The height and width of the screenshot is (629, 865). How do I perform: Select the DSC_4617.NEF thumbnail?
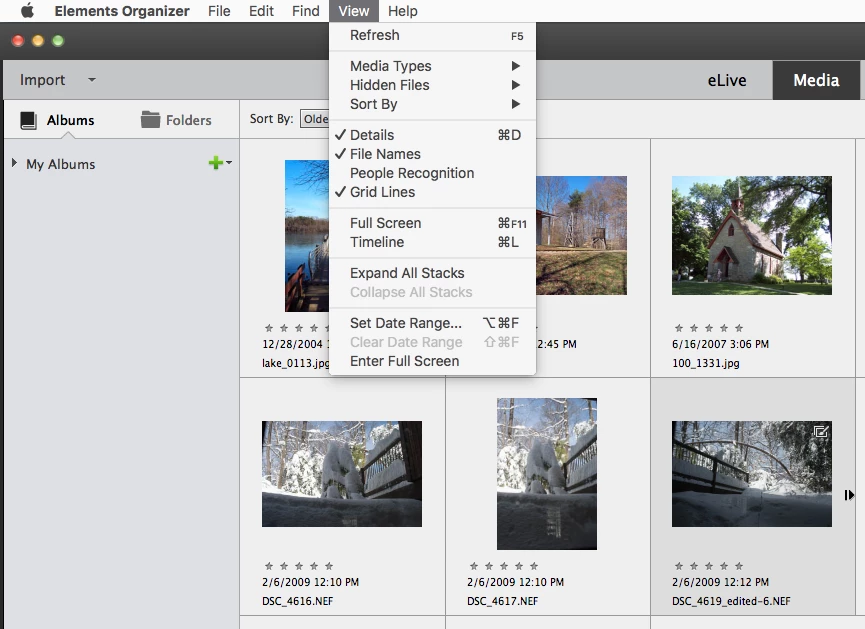[x=547, y=474]
